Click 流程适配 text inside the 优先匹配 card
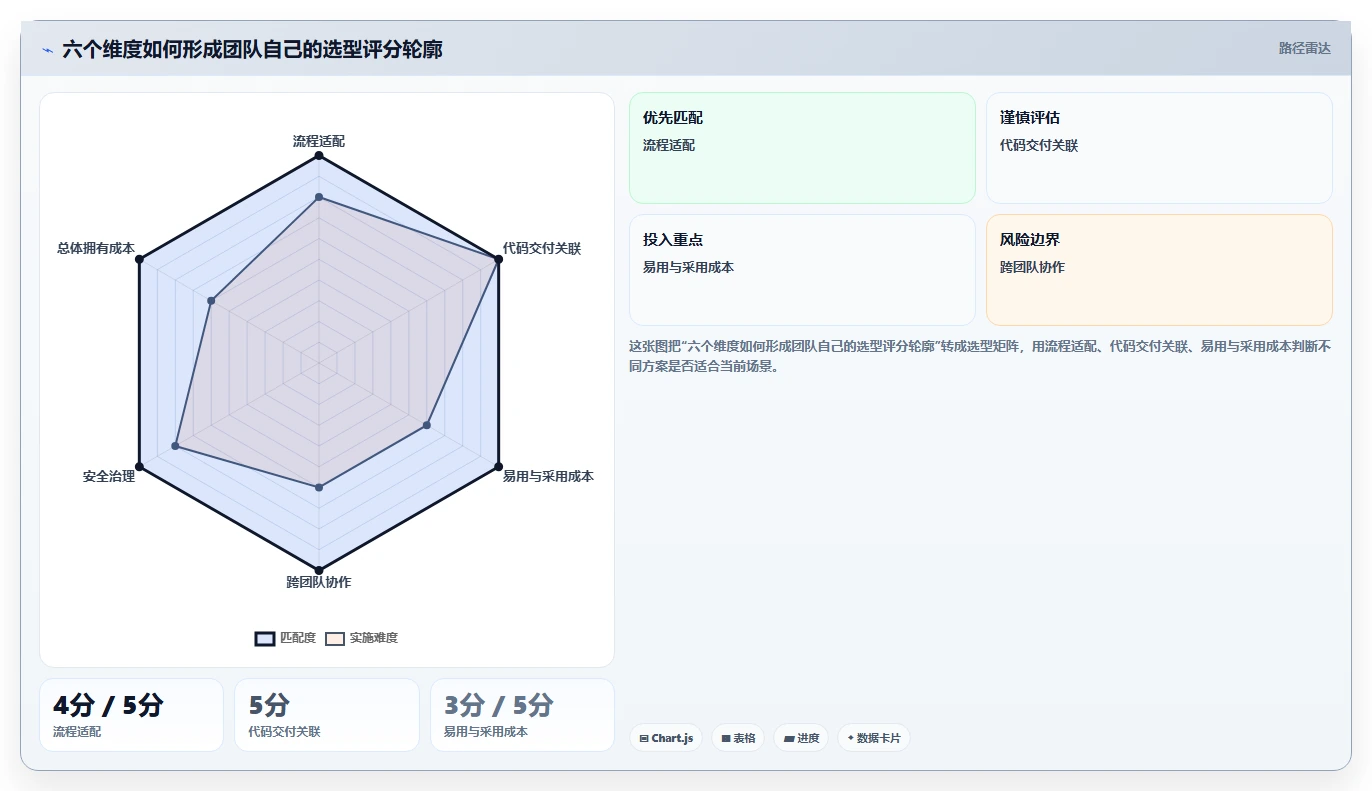The width and height of the screenshot is (1372, 791). 669,145
